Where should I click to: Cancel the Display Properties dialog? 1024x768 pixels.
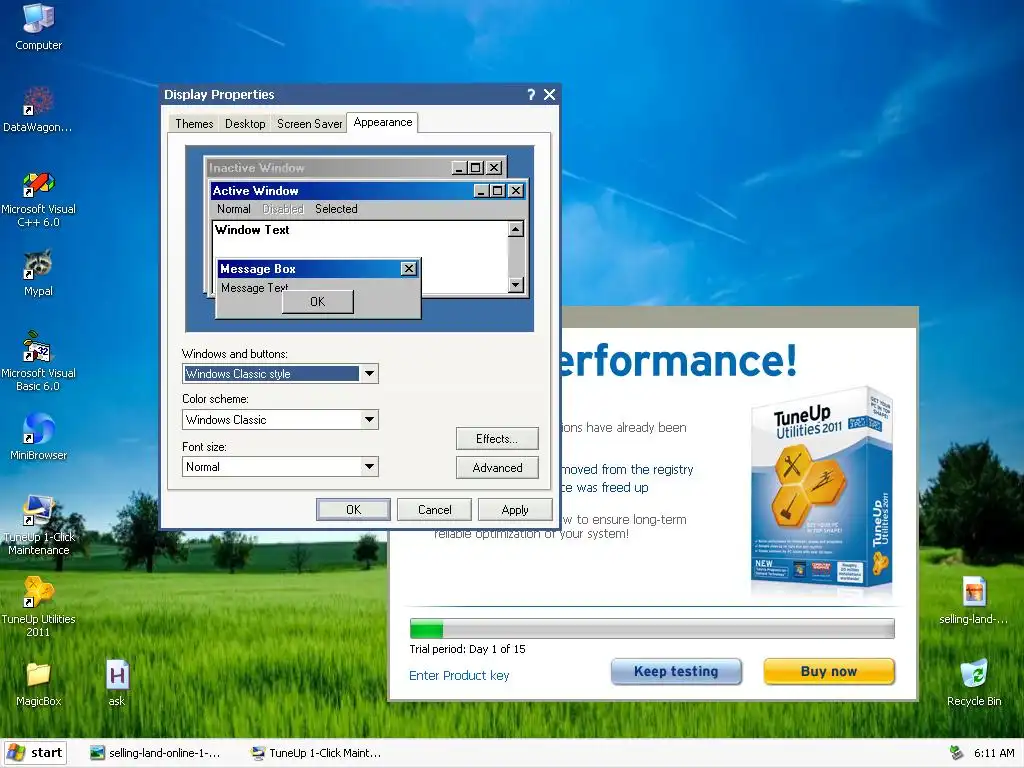(434, 509)
